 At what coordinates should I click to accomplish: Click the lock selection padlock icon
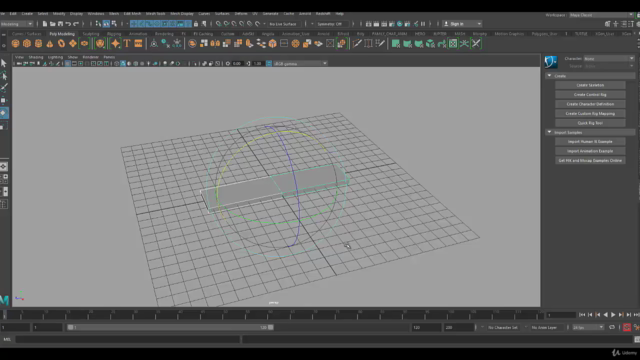tap(196, 24)
